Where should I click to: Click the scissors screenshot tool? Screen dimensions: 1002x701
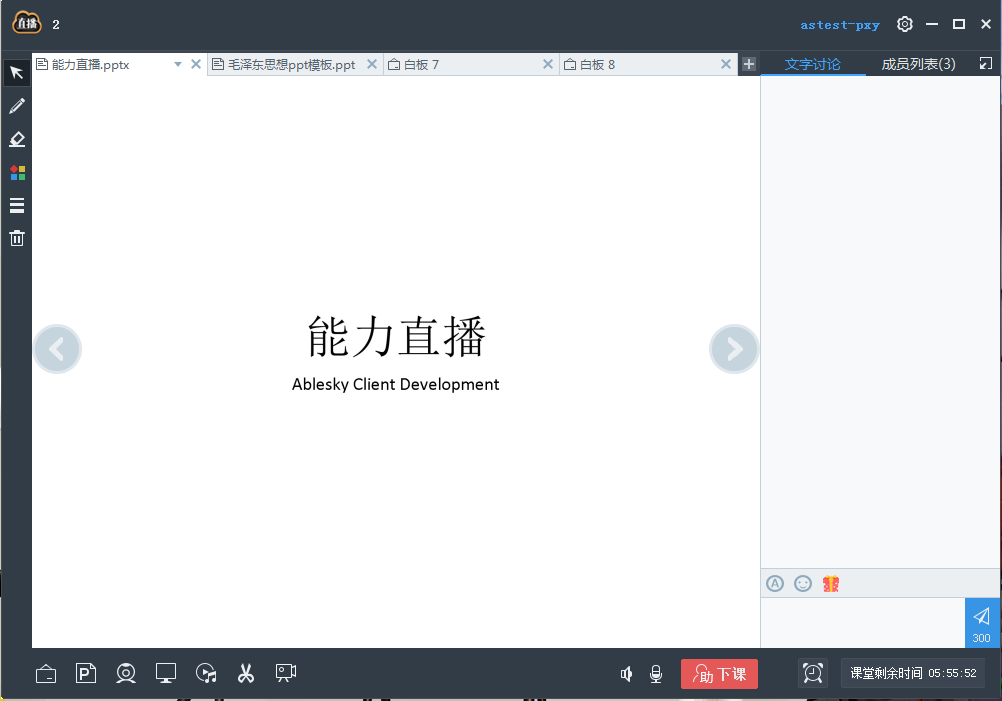pos(246,674)
